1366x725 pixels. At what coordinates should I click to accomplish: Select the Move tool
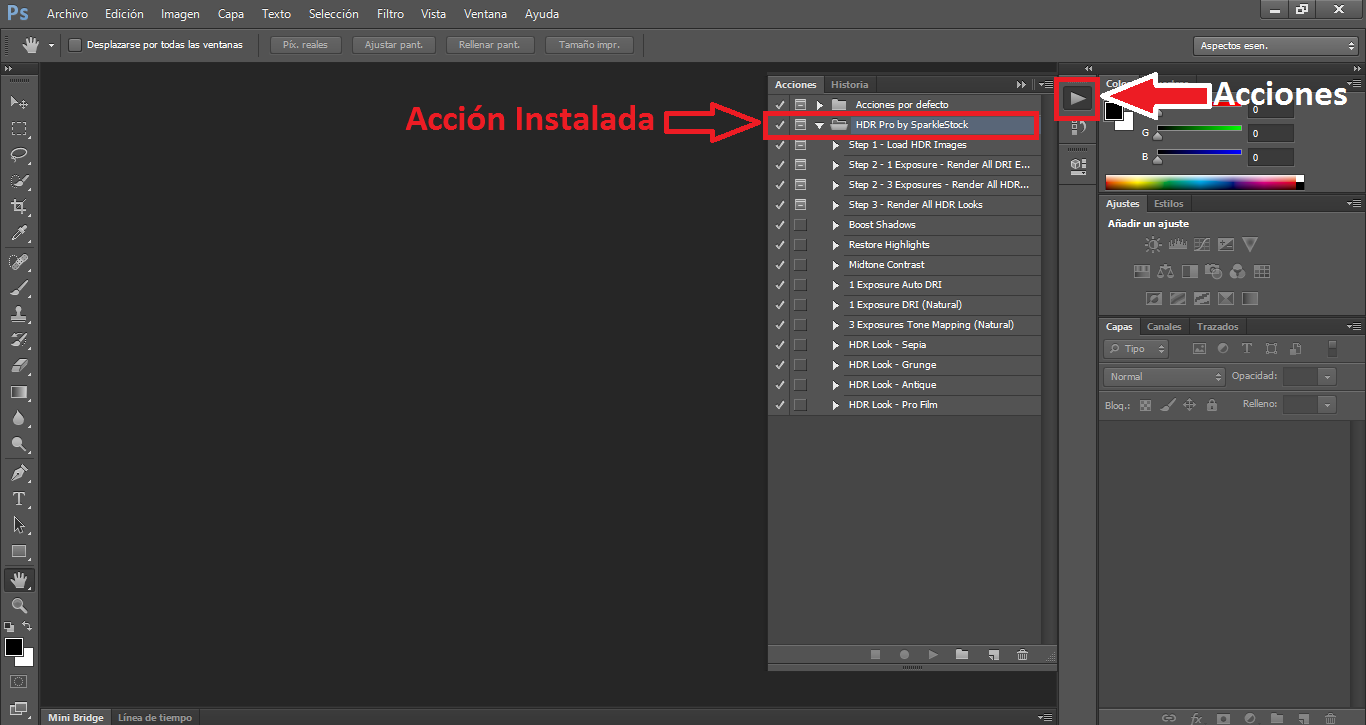click(19, 102)
